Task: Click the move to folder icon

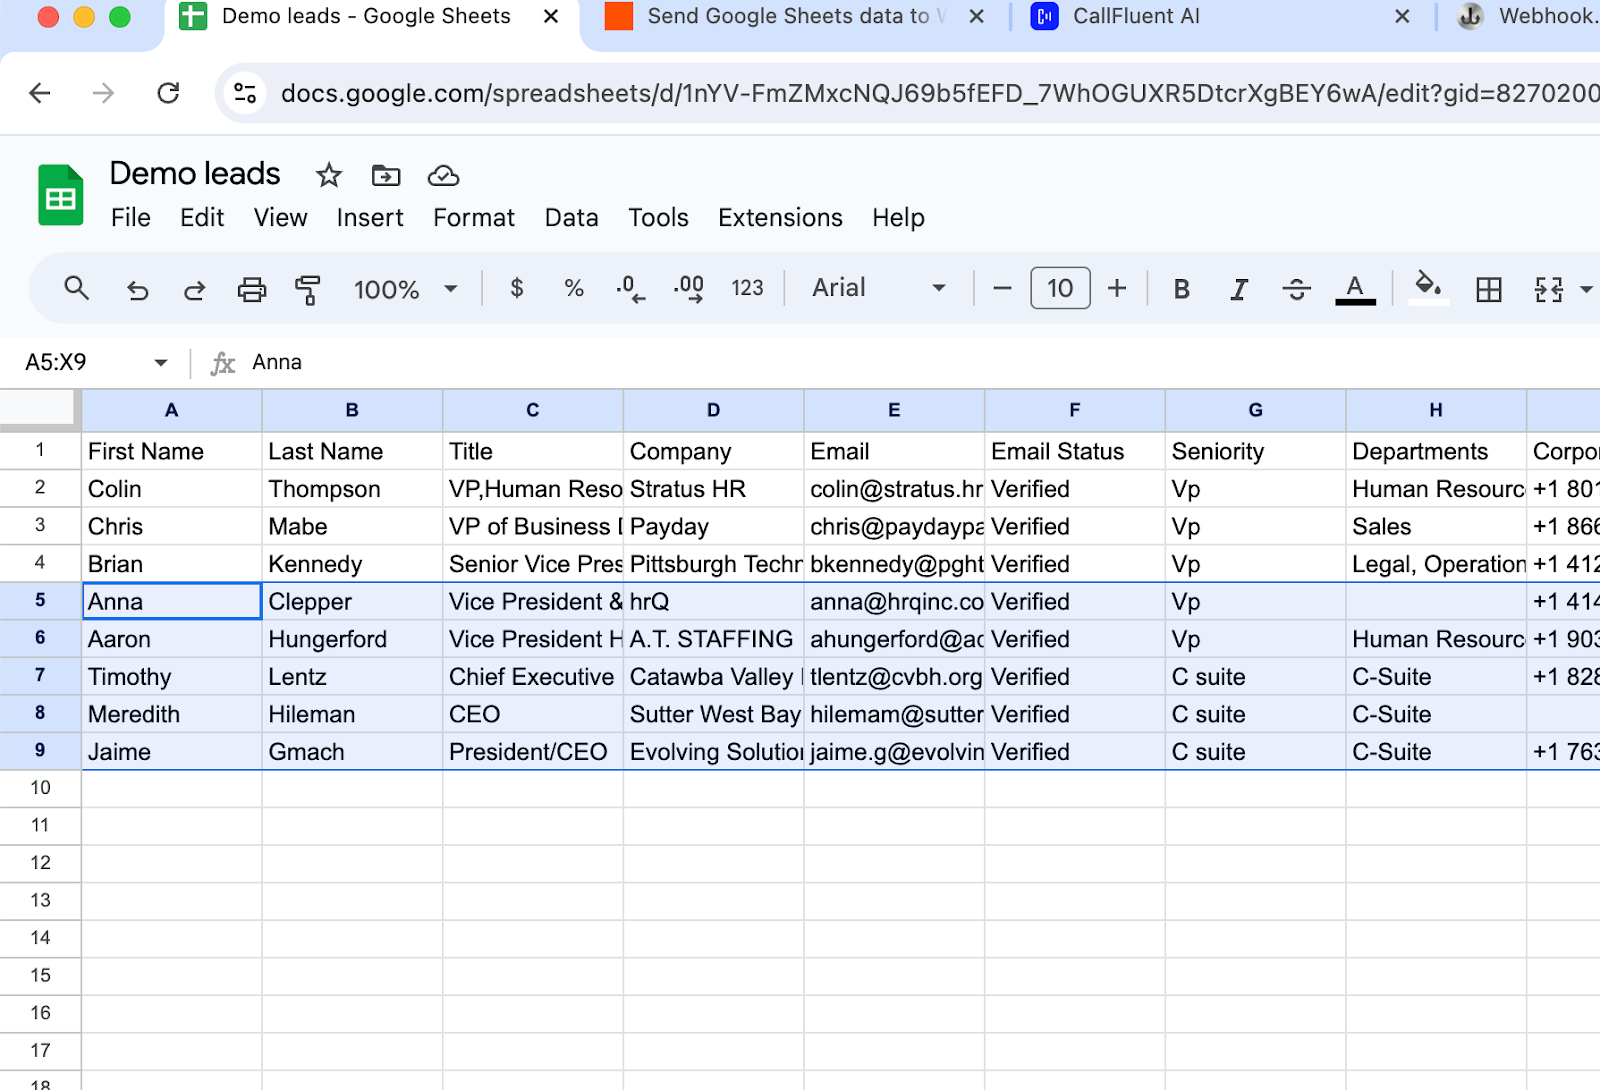Action: [x=386, y=176]
